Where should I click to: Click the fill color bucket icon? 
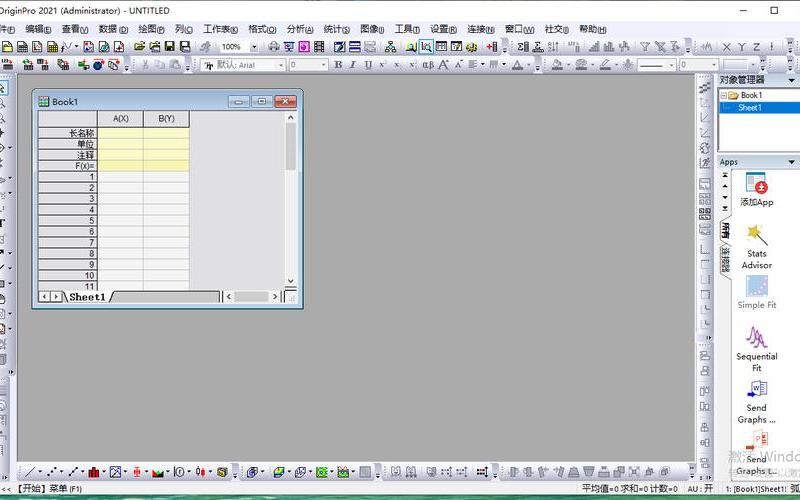pos(557,65)
